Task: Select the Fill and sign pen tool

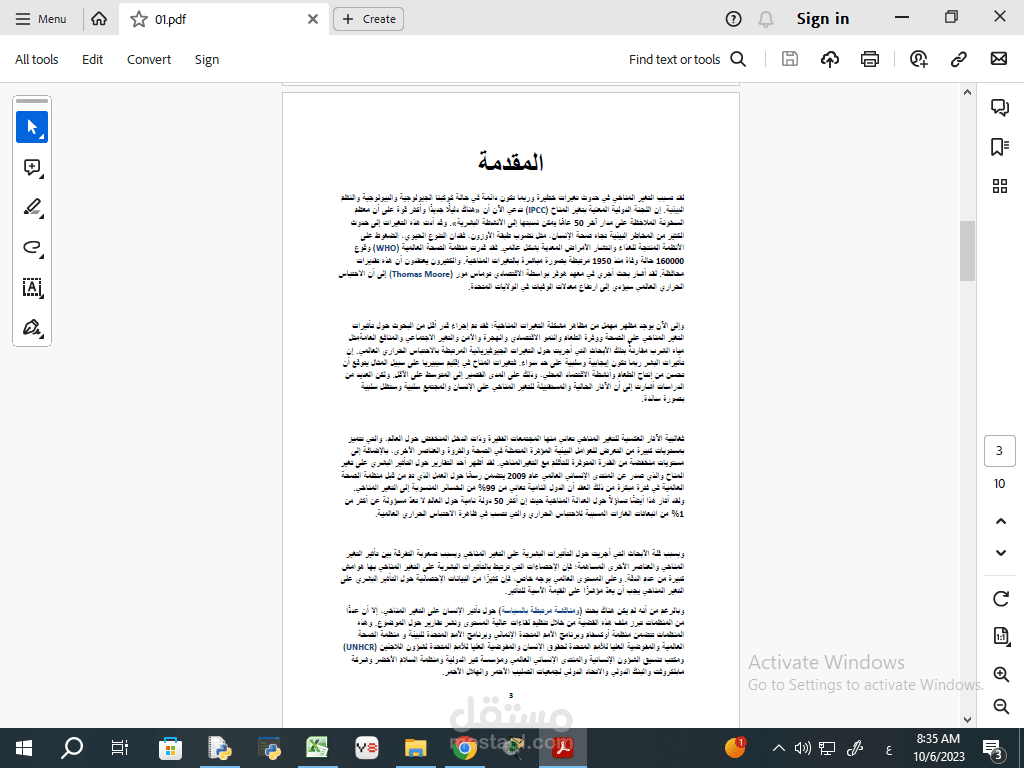Action: tap(32, 327)
